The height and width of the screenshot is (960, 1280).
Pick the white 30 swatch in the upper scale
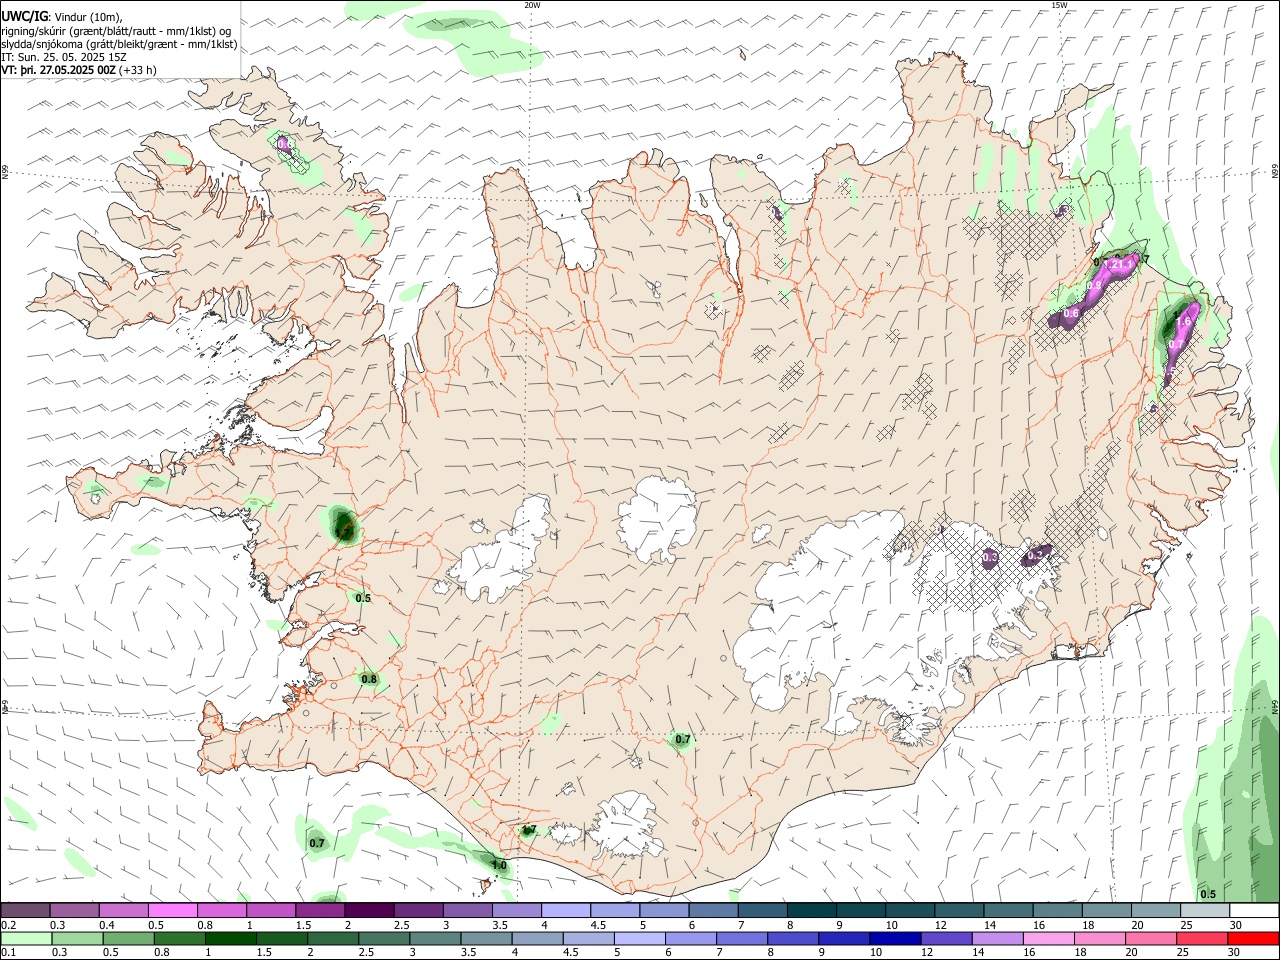click(x=1255, y=910)
